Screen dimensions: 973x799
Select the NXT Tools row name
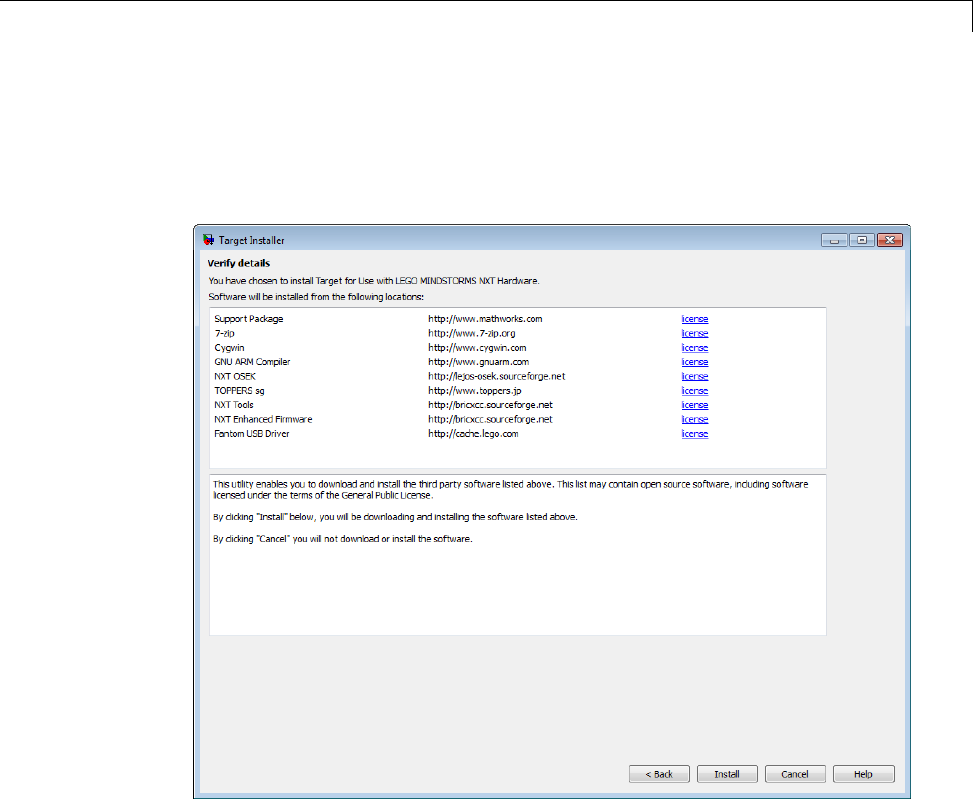click(234, 405)
